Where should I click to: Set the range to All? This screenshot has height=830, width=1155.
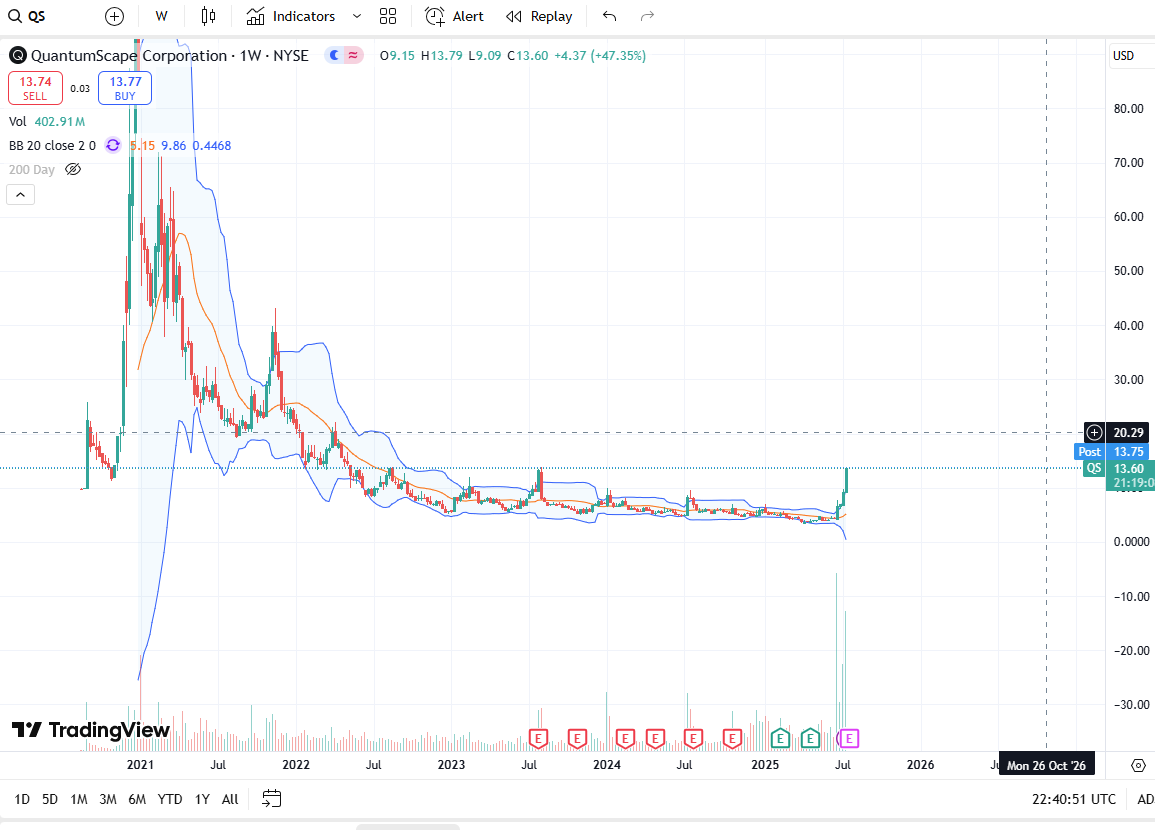230,799
